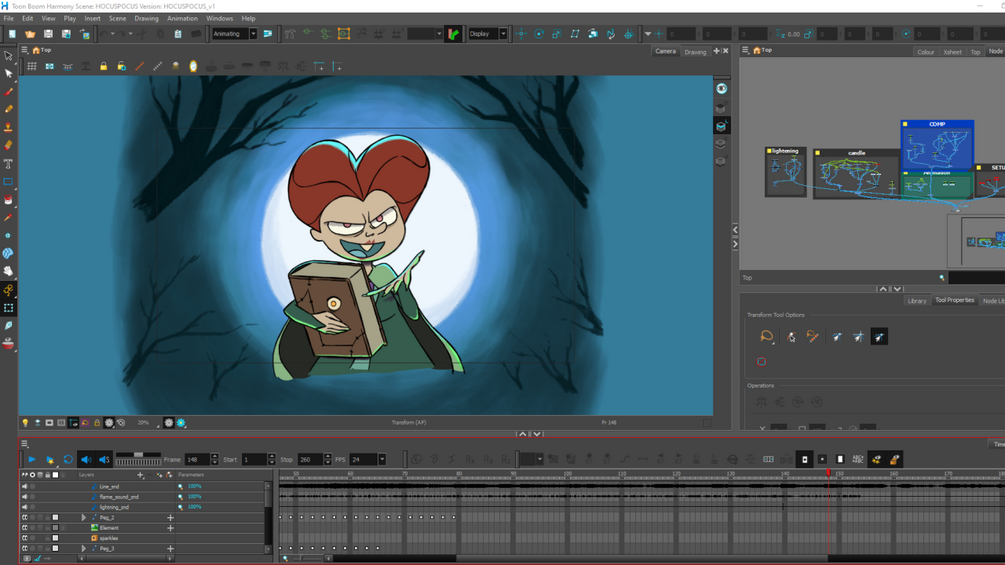Open the Node view hamburger menu
Viewport: 1005px width, 565px height.
tap(745, 50)
